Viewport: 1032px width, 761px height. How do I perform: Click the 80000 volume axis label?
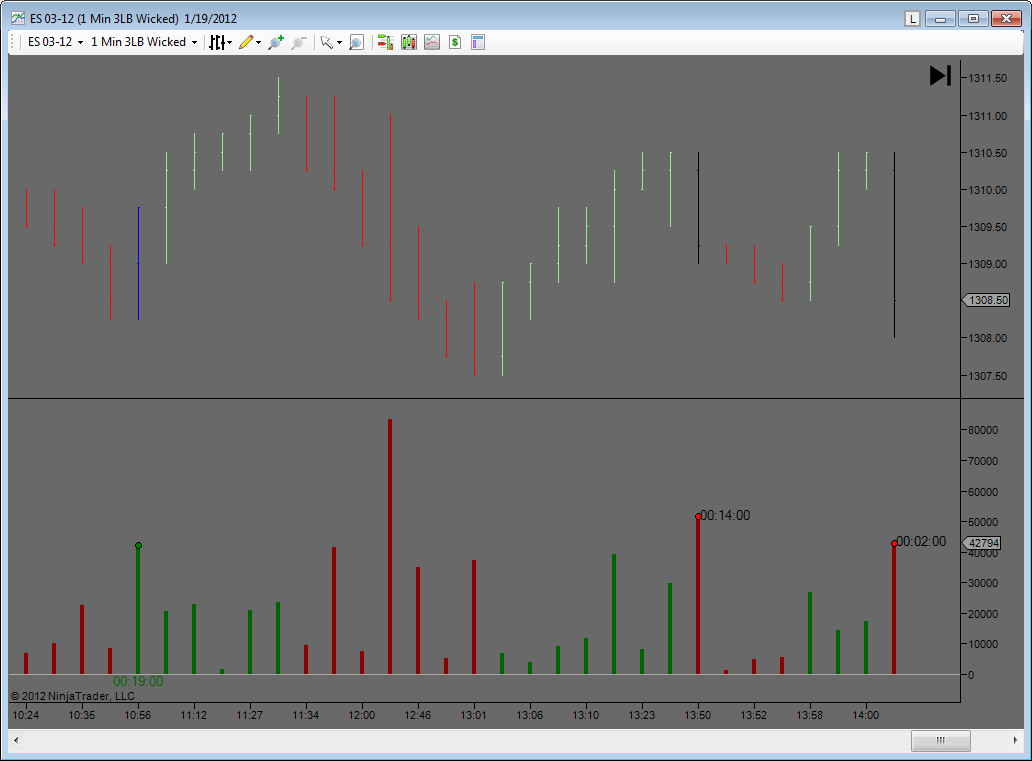pos(983,431)
